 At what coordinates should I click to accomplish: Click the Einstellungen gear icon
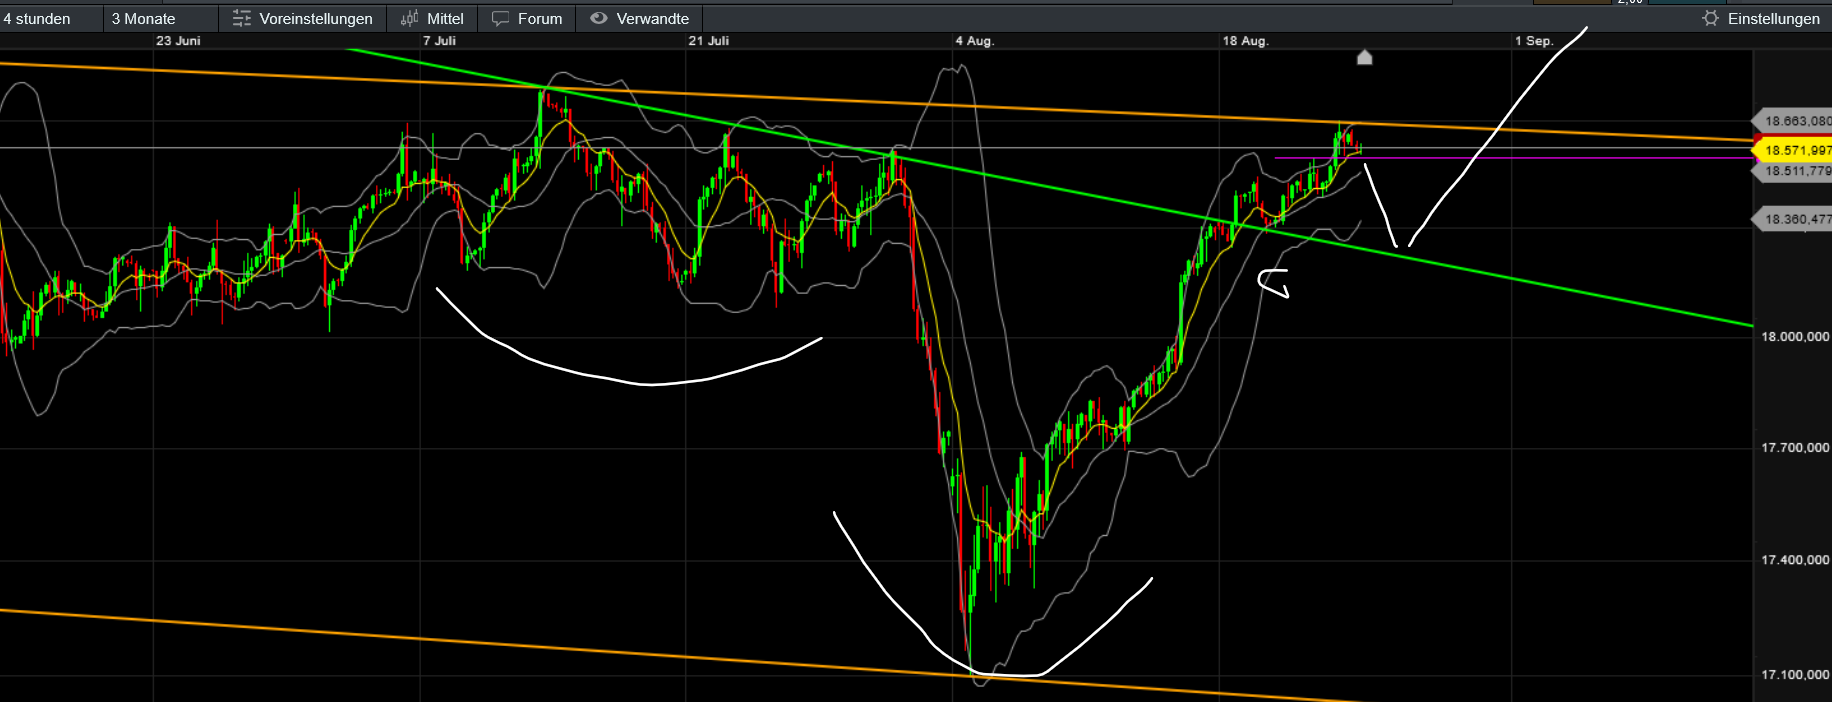[1711, 18]
